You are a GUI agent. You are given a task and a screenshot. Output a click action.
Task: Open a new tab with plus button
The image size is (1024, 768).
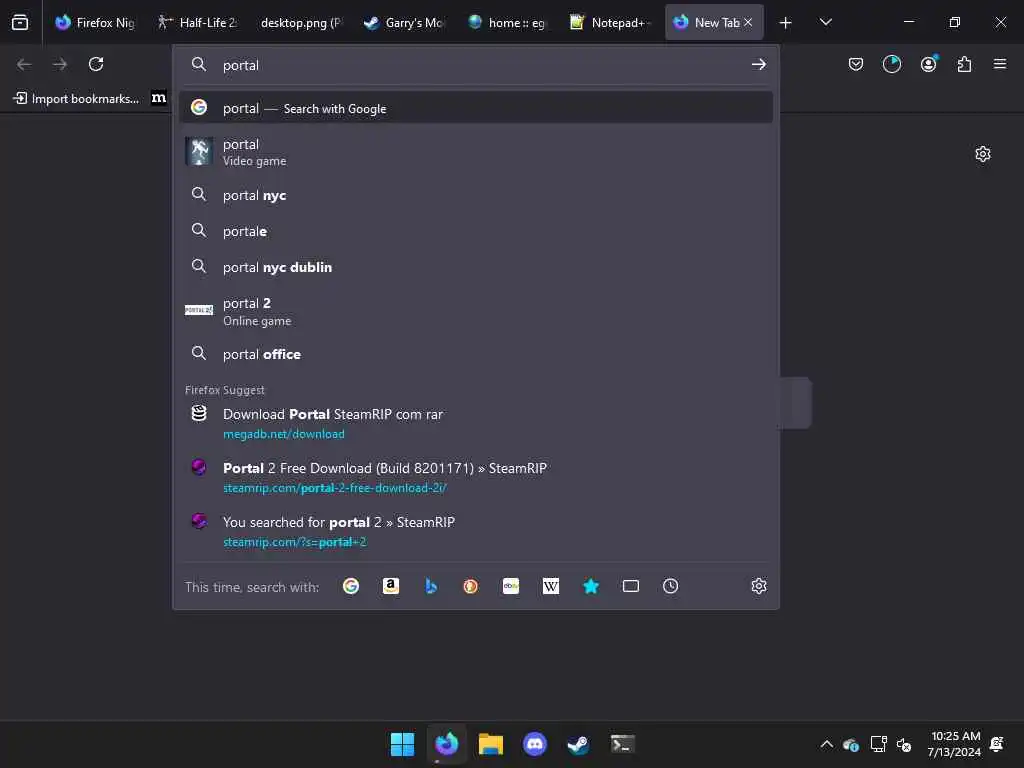pos(786,23)
